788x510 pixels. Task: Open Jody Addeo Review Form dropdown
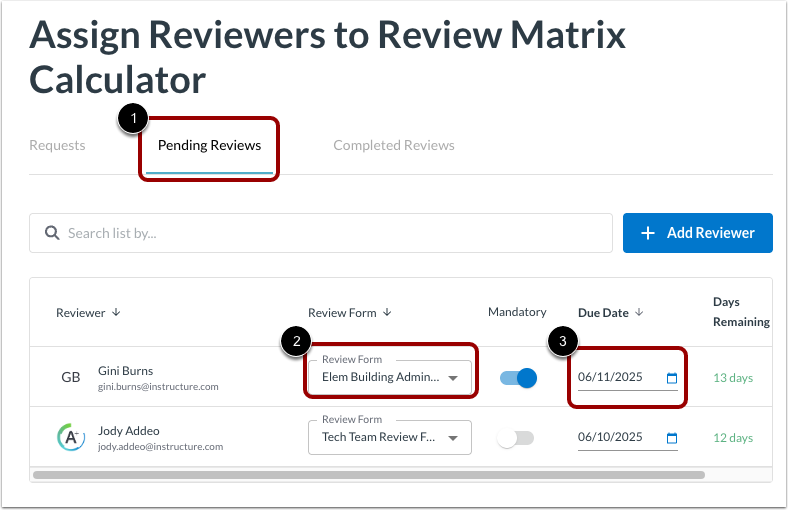click(x=390, y=437)
